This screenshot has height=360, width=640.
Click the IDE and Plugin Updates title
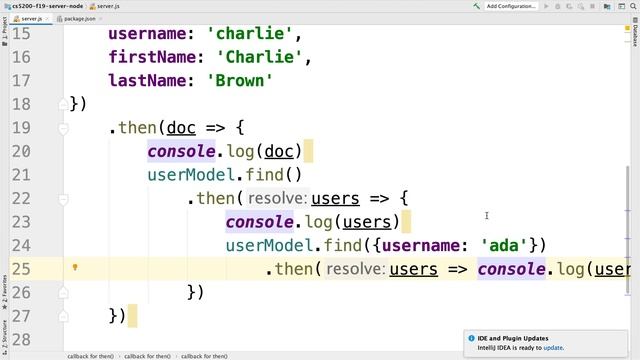pyautogui.click(x=513, y=338)
